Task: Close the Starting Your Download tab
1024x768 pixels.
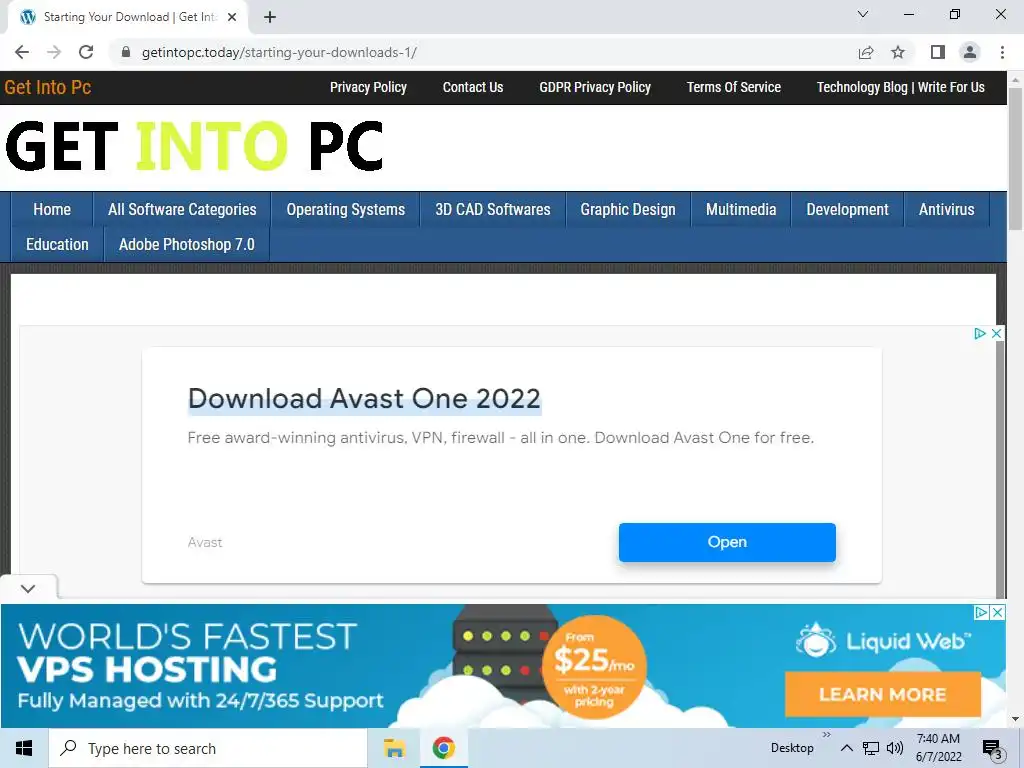Action: 232,18
